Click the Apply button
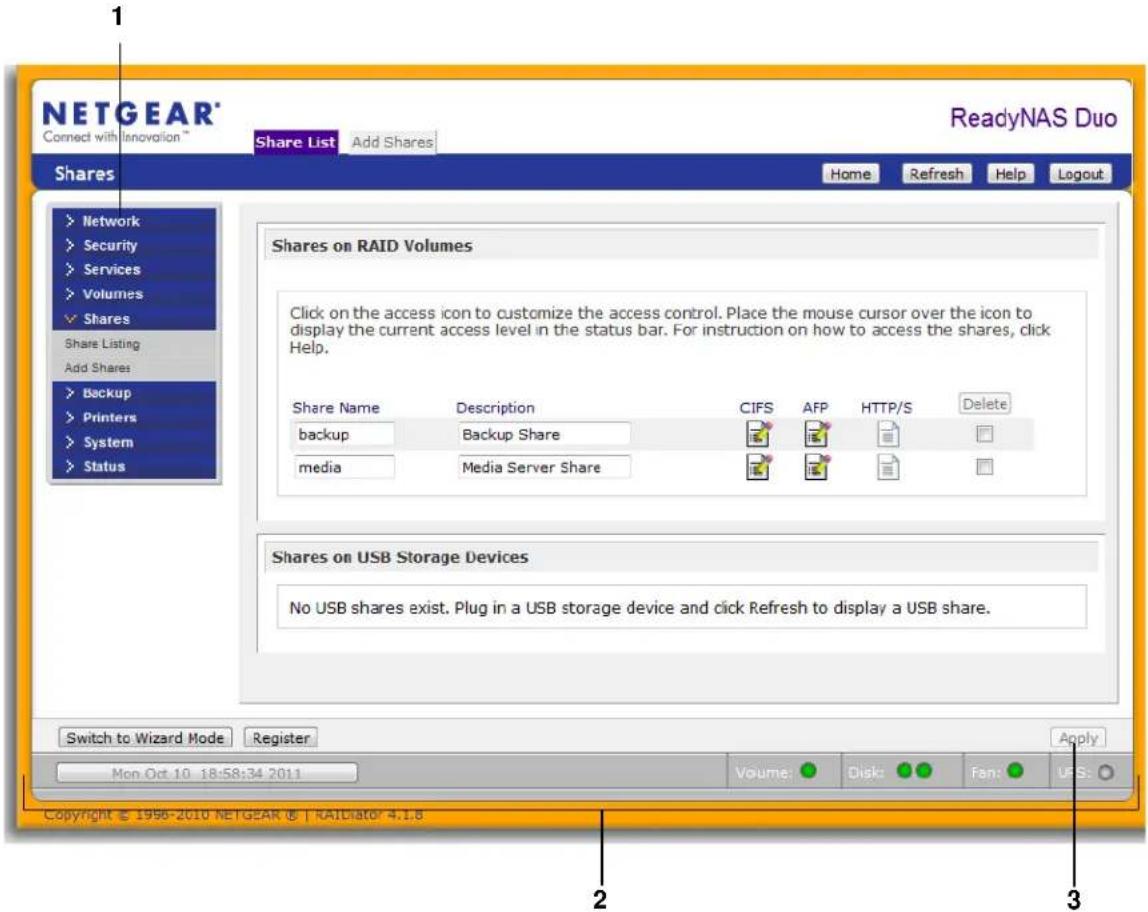 coord(1078,738)
